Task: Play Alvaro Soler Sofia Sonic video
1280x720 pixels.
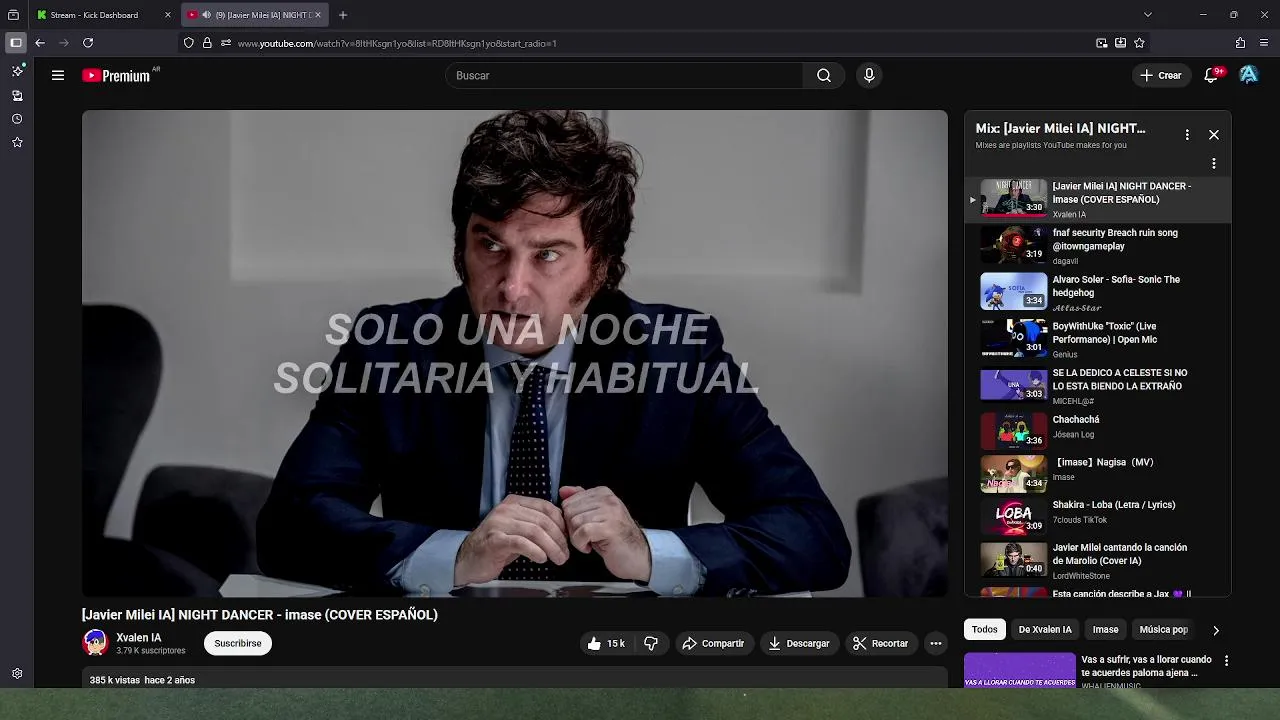Action: point(1097,293)
